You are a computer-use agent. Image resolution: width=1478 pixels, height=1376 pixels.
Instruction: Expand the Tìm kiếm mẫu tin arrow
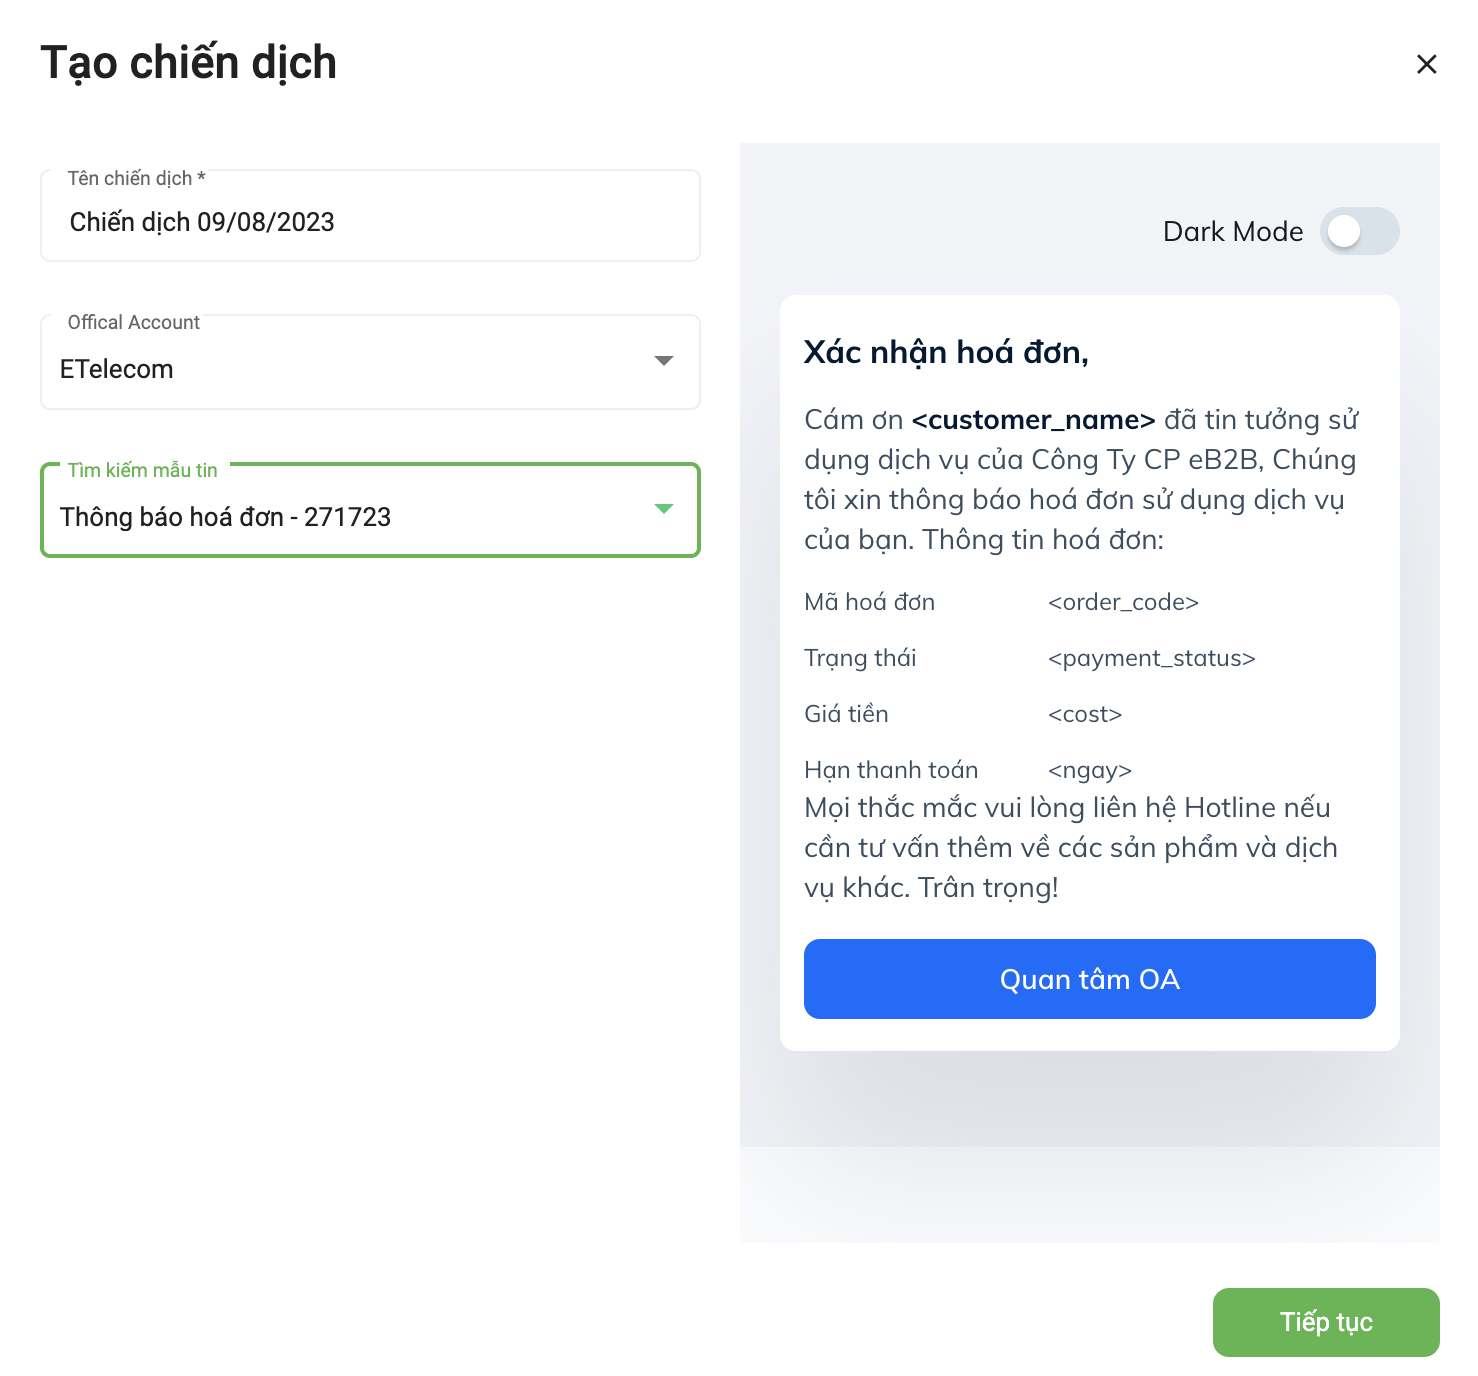click(663, 509)
